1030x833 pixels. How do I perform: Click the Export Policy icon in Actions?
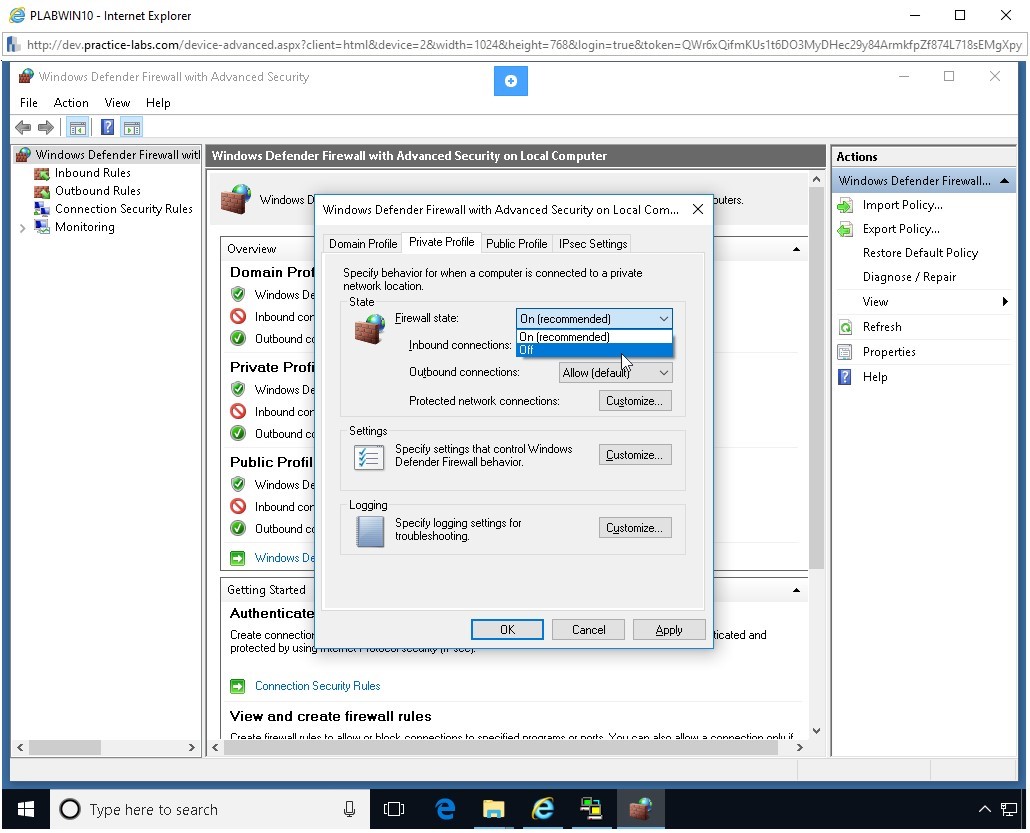pos(845,229)
